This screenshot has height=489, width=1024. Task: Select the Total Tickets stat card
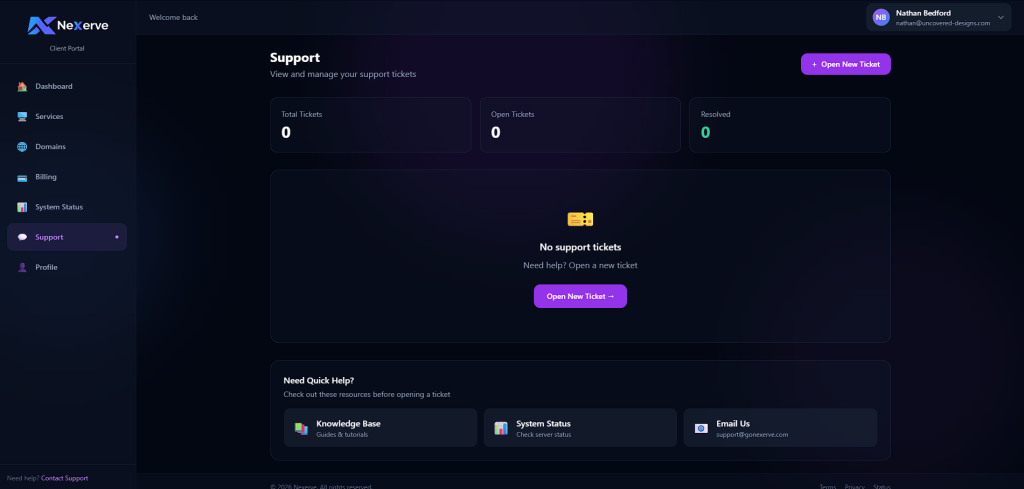370,125
